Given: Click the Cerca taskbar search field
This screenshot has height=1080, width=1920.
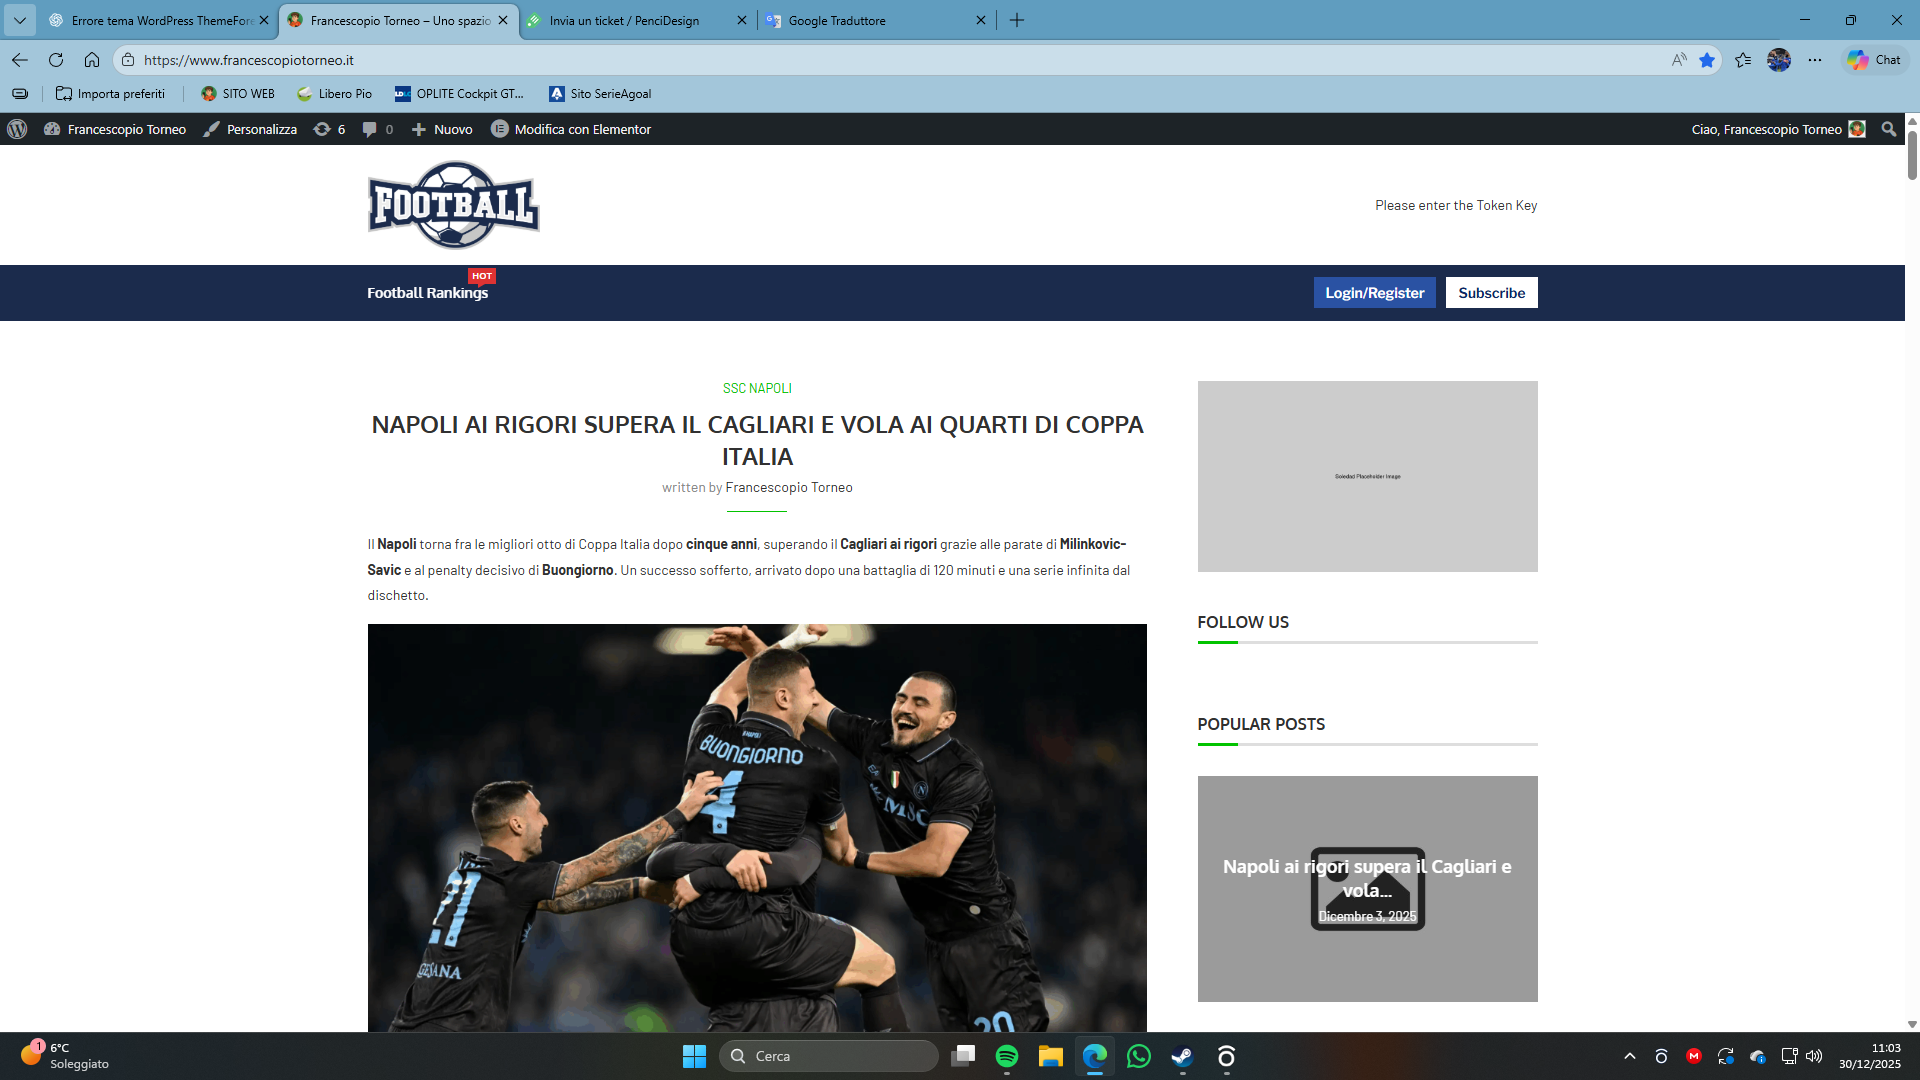Looking at the screenshot, I should [x=828, y=1056].
